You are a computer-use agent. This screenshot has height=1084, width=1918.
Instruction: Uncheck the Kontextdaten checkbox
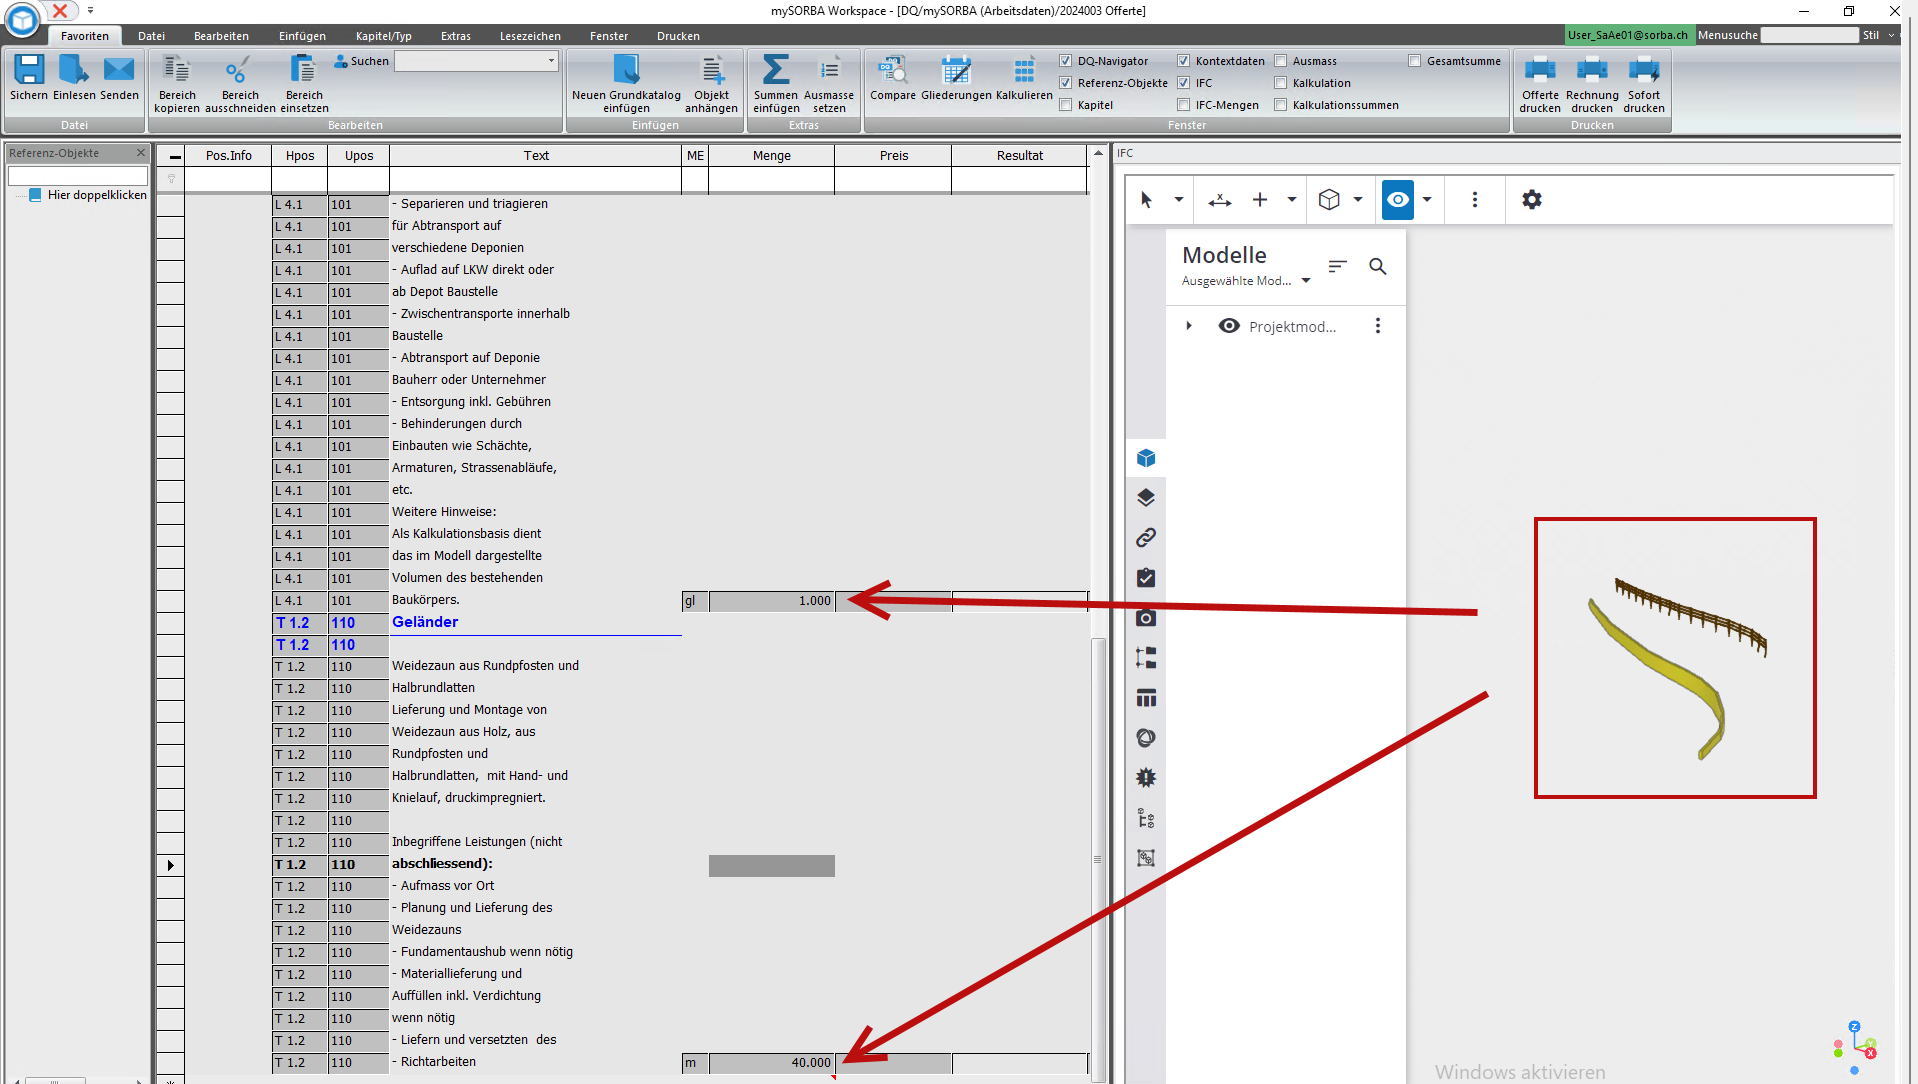1184,61
